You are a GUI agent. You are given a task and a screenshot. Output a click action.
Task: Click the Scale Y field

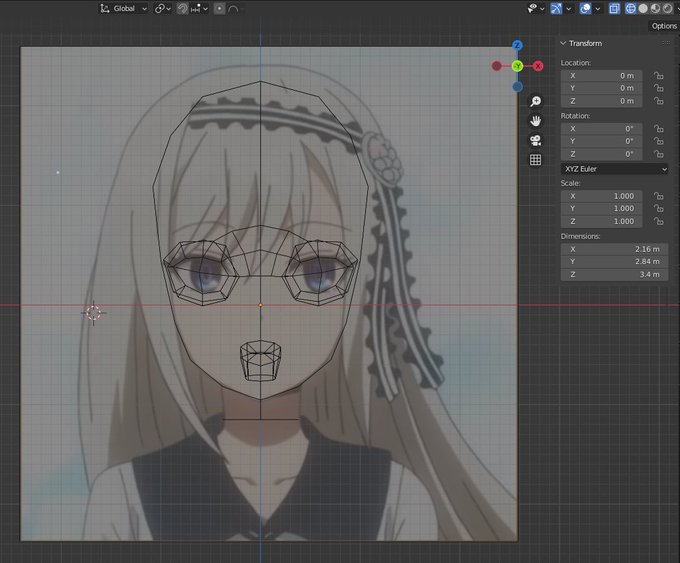pos(601,208)
